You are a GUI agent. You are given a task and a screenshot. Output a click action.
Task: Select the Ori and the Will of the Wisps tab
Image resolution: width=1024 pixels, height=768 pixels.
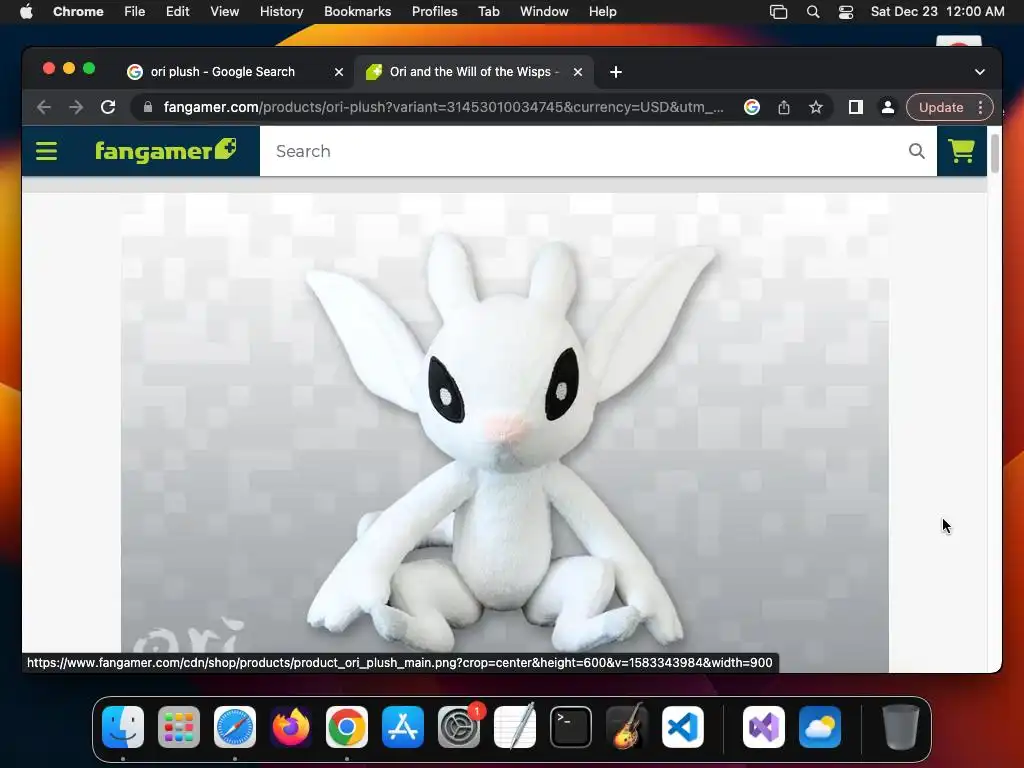pyautogui.click(x=473, y=72)
